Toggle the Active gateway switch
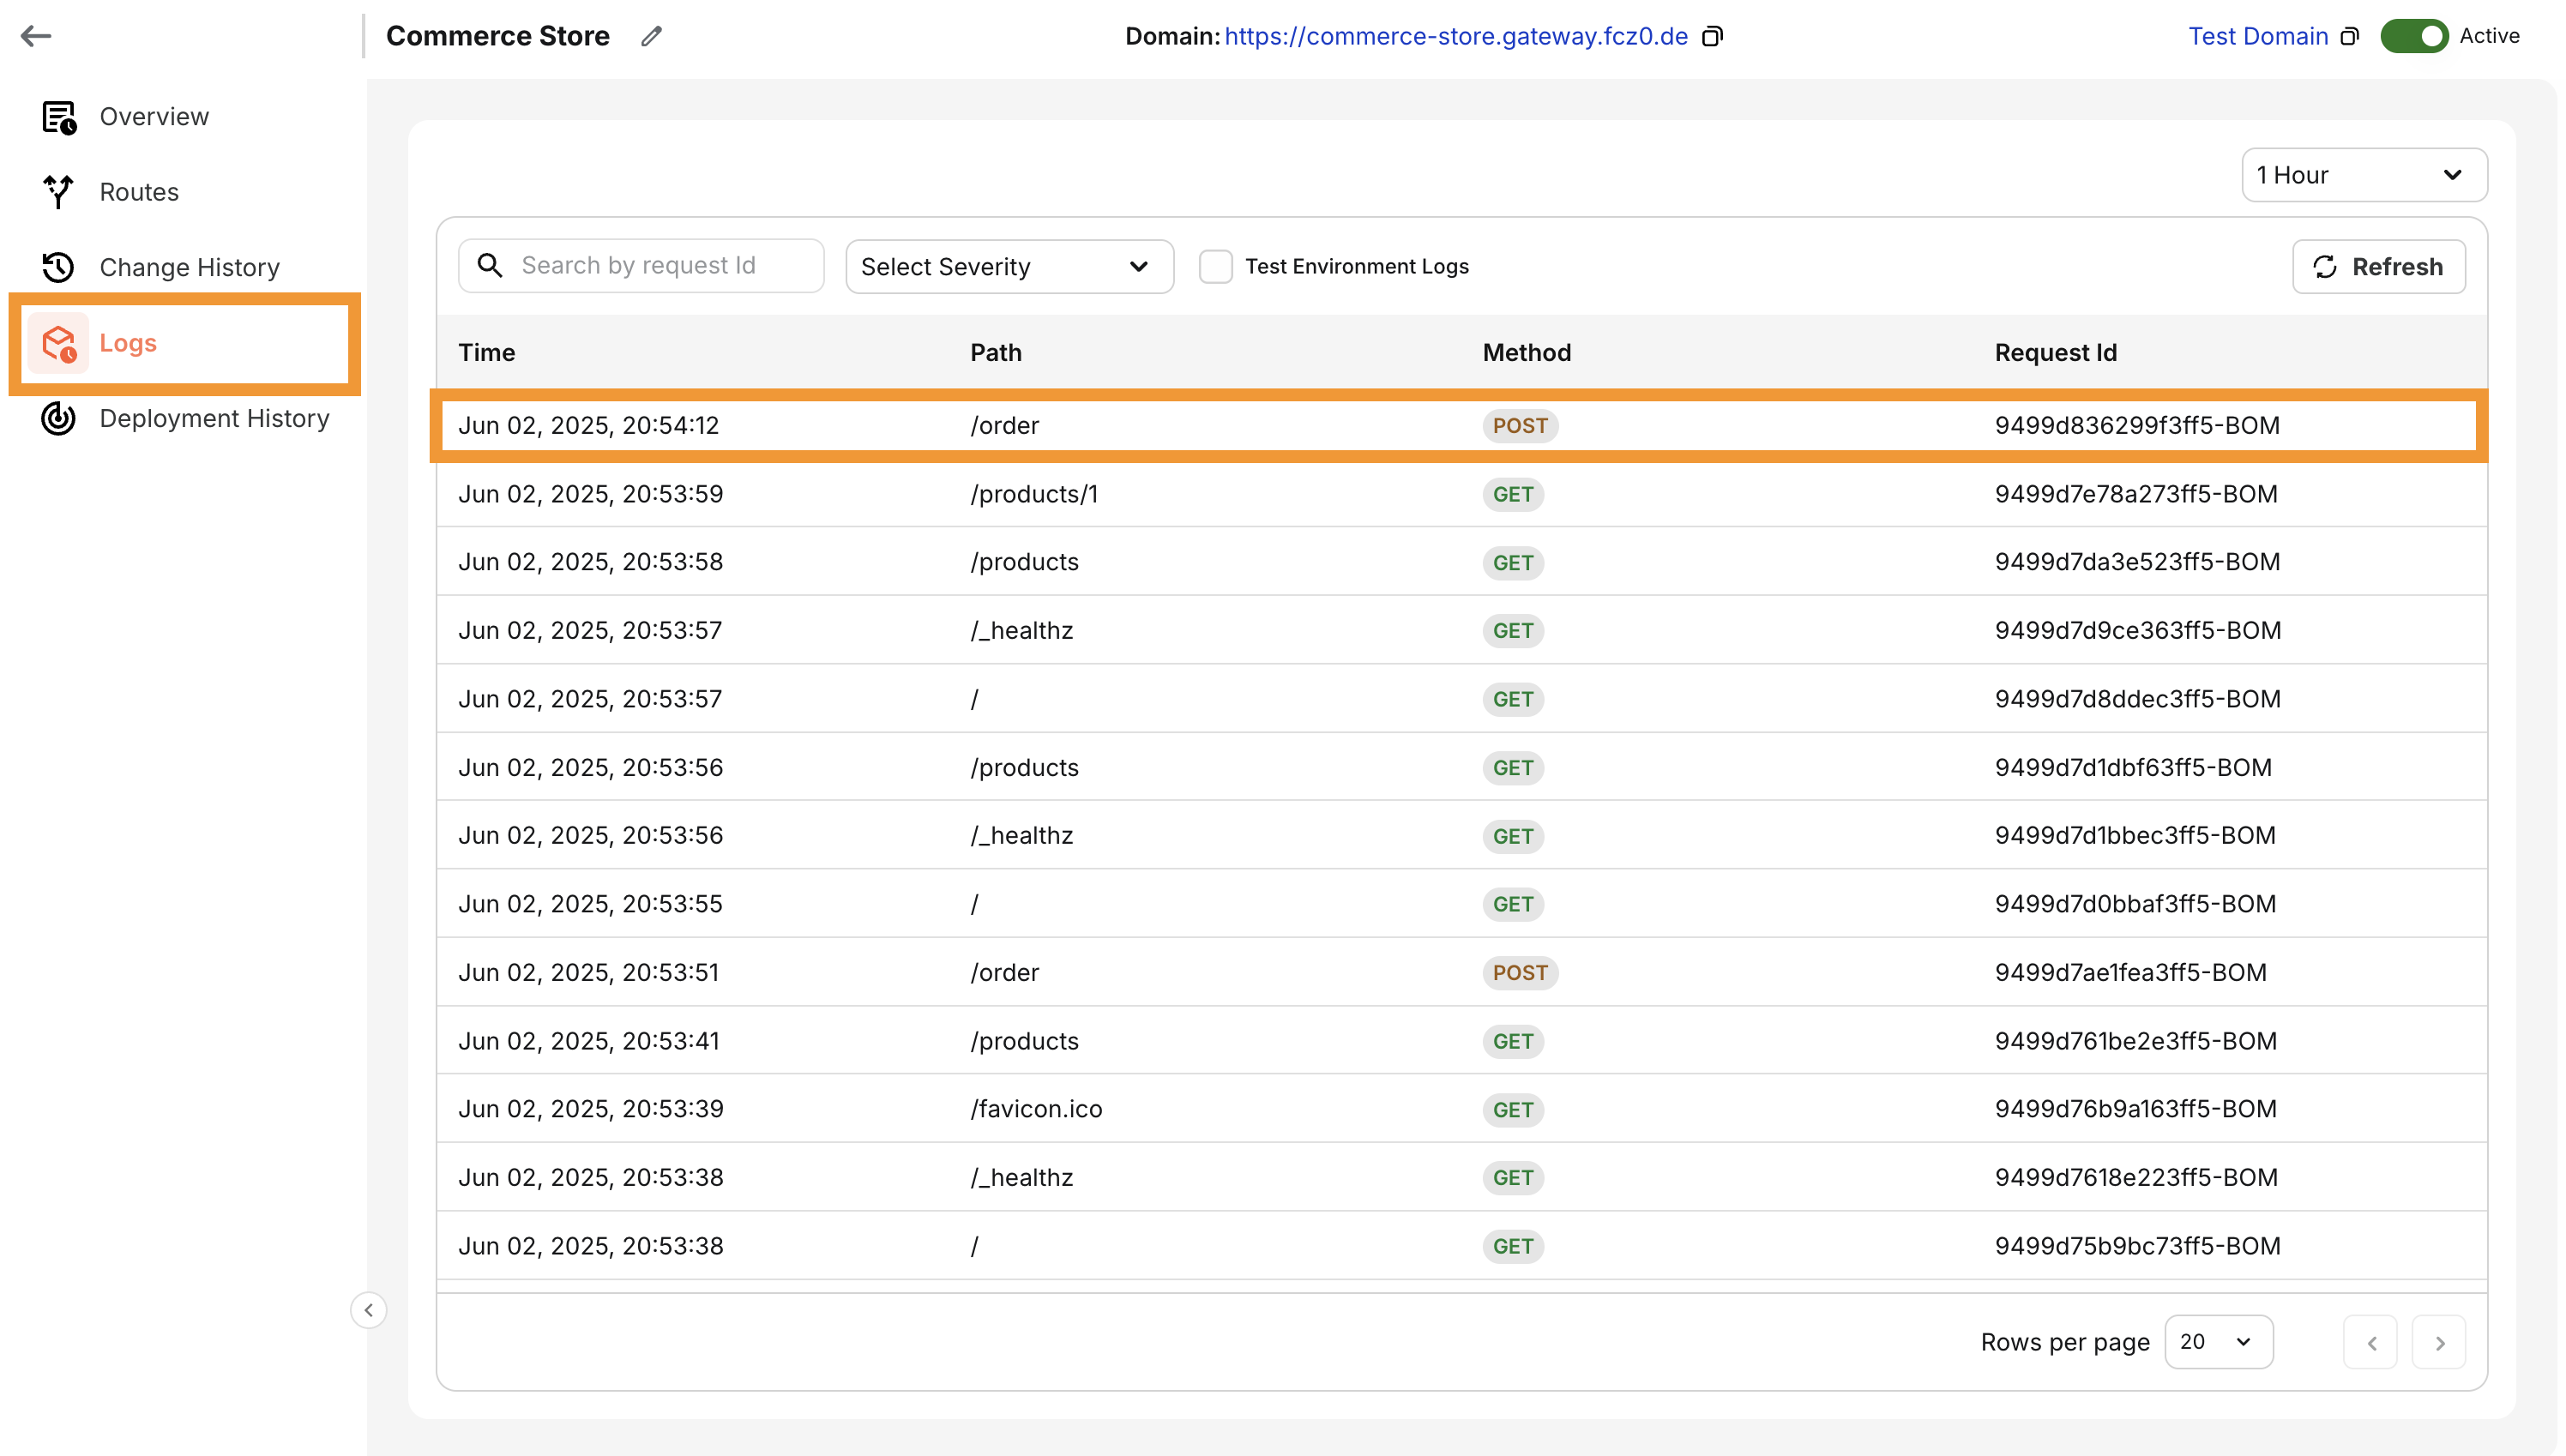2566x1456 pixels. pyautogui.click(x=2413, y=36)
